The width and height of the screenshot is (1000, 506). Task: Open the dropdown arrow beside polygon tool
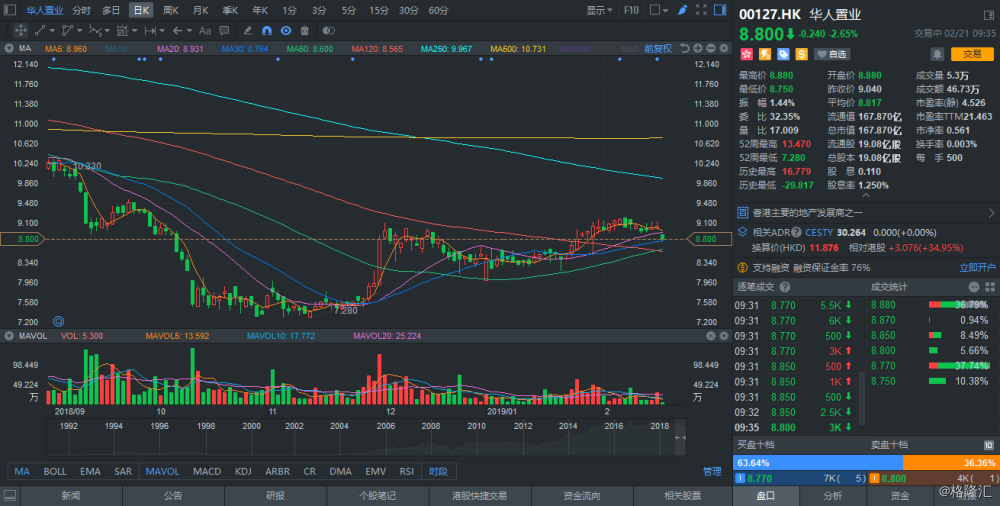tap(80, 30)
